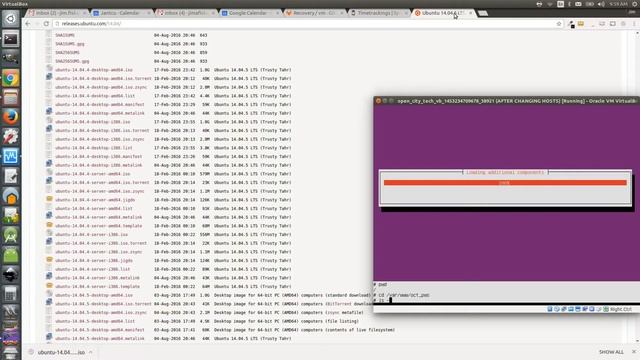Bookmark this page with the star icon
The height and width of the screenshot is (360, 640).
coord(559,24)
